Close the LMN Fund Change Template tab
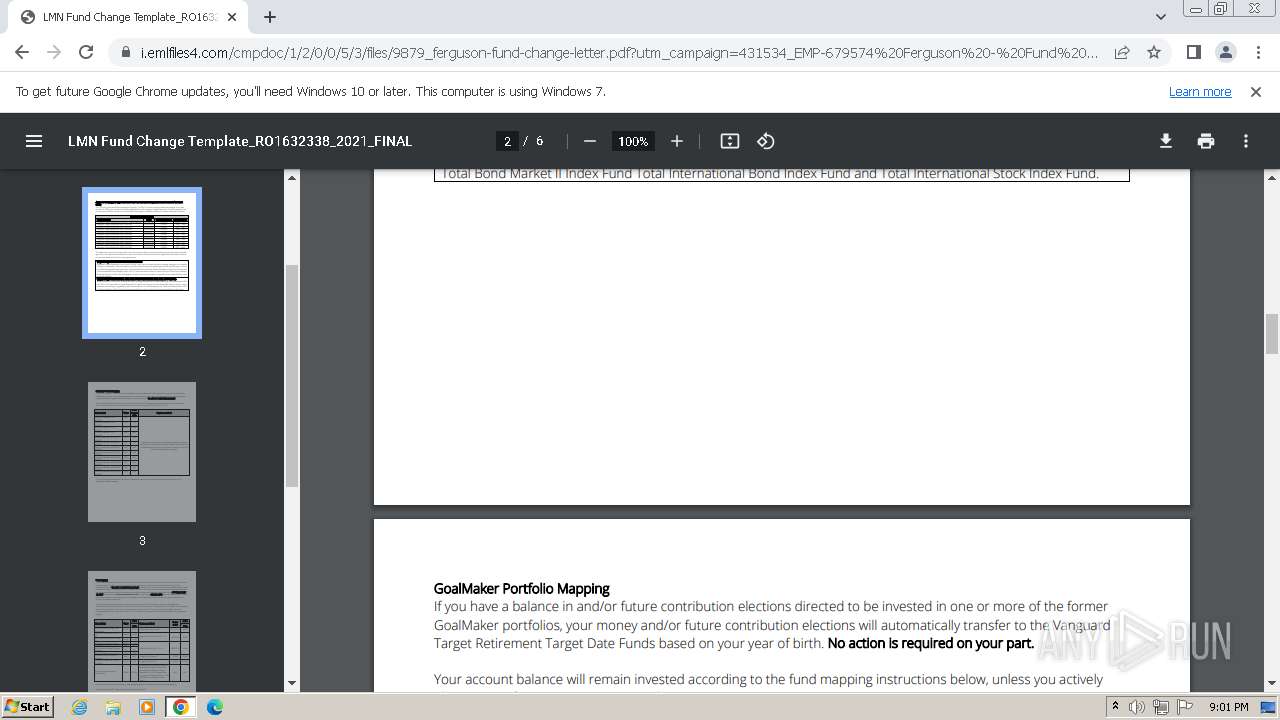The image size is (1280, 720). coord(232,17)
